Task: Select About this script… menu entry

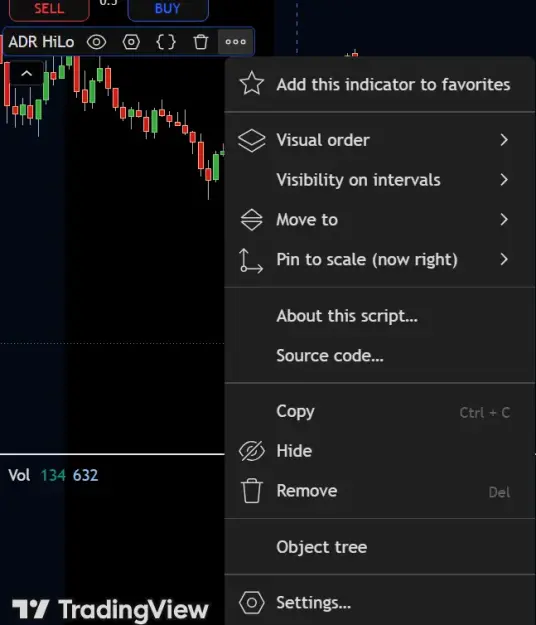Action: (380, 316)
